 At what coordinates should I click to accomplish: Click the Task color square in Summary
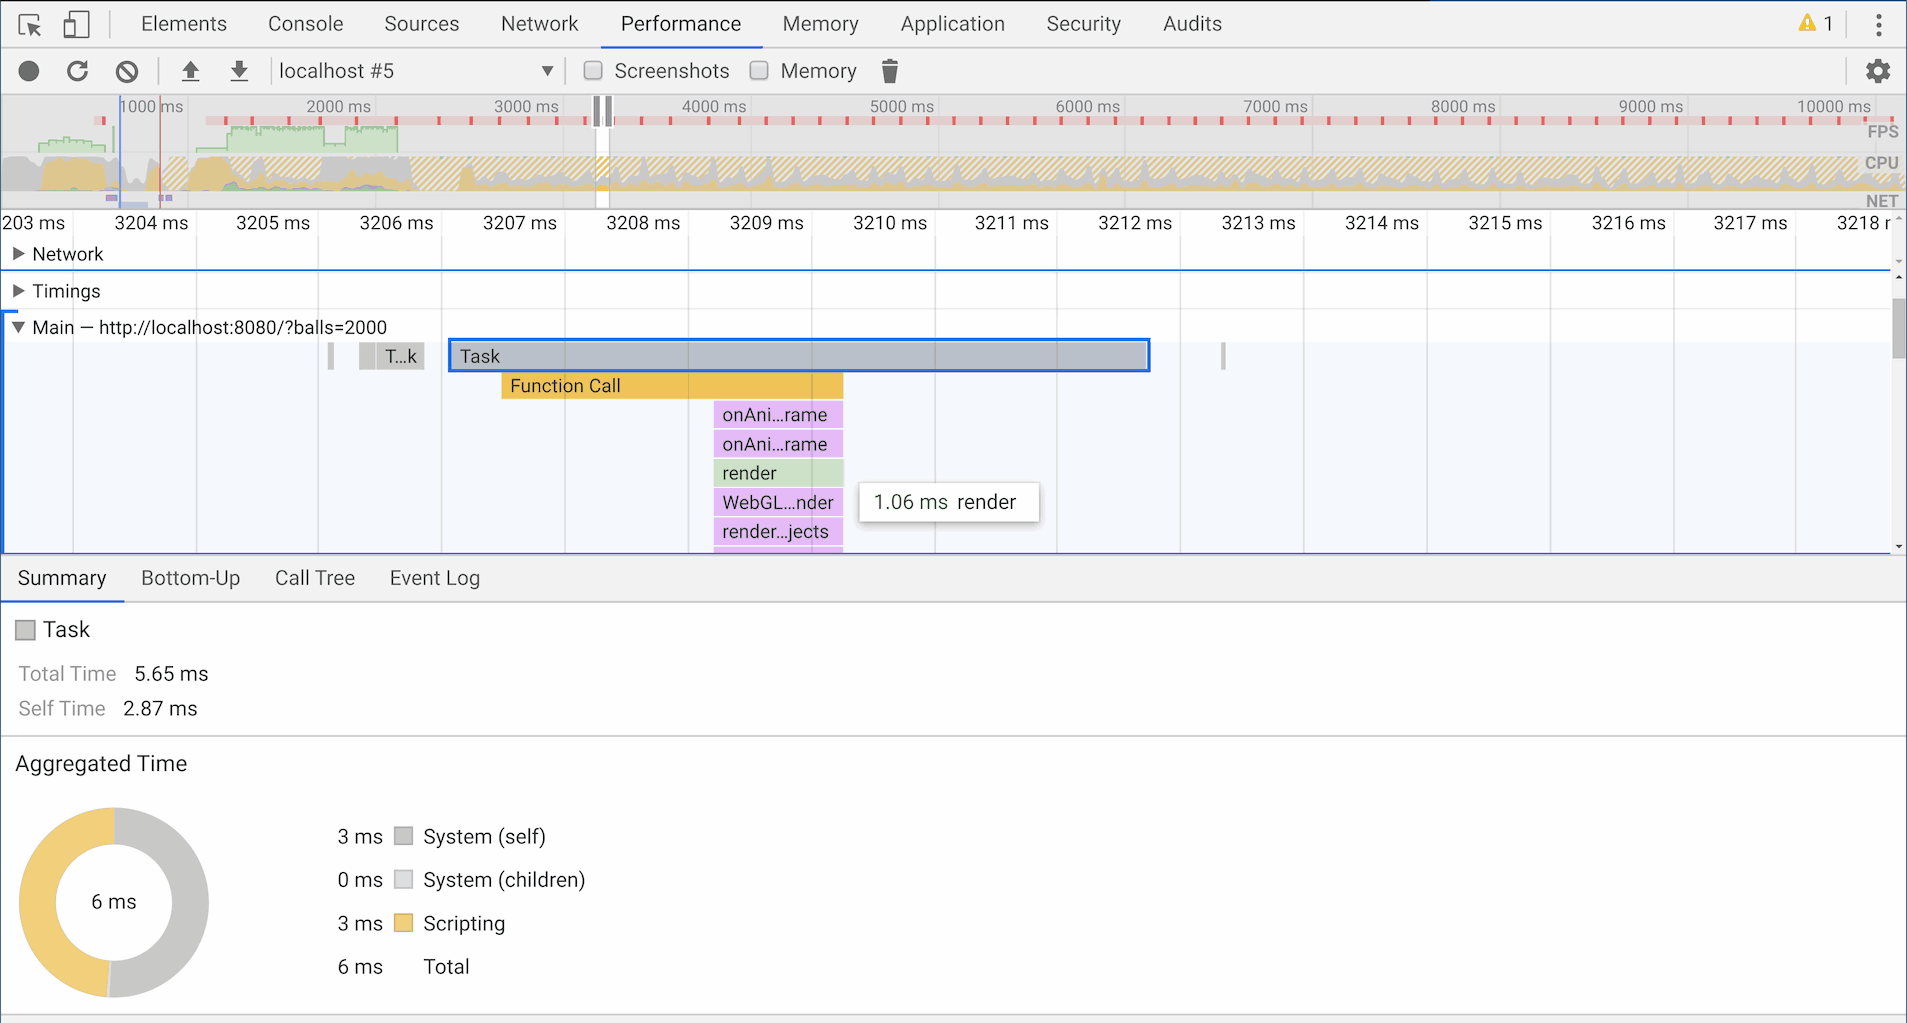(26, 630)
